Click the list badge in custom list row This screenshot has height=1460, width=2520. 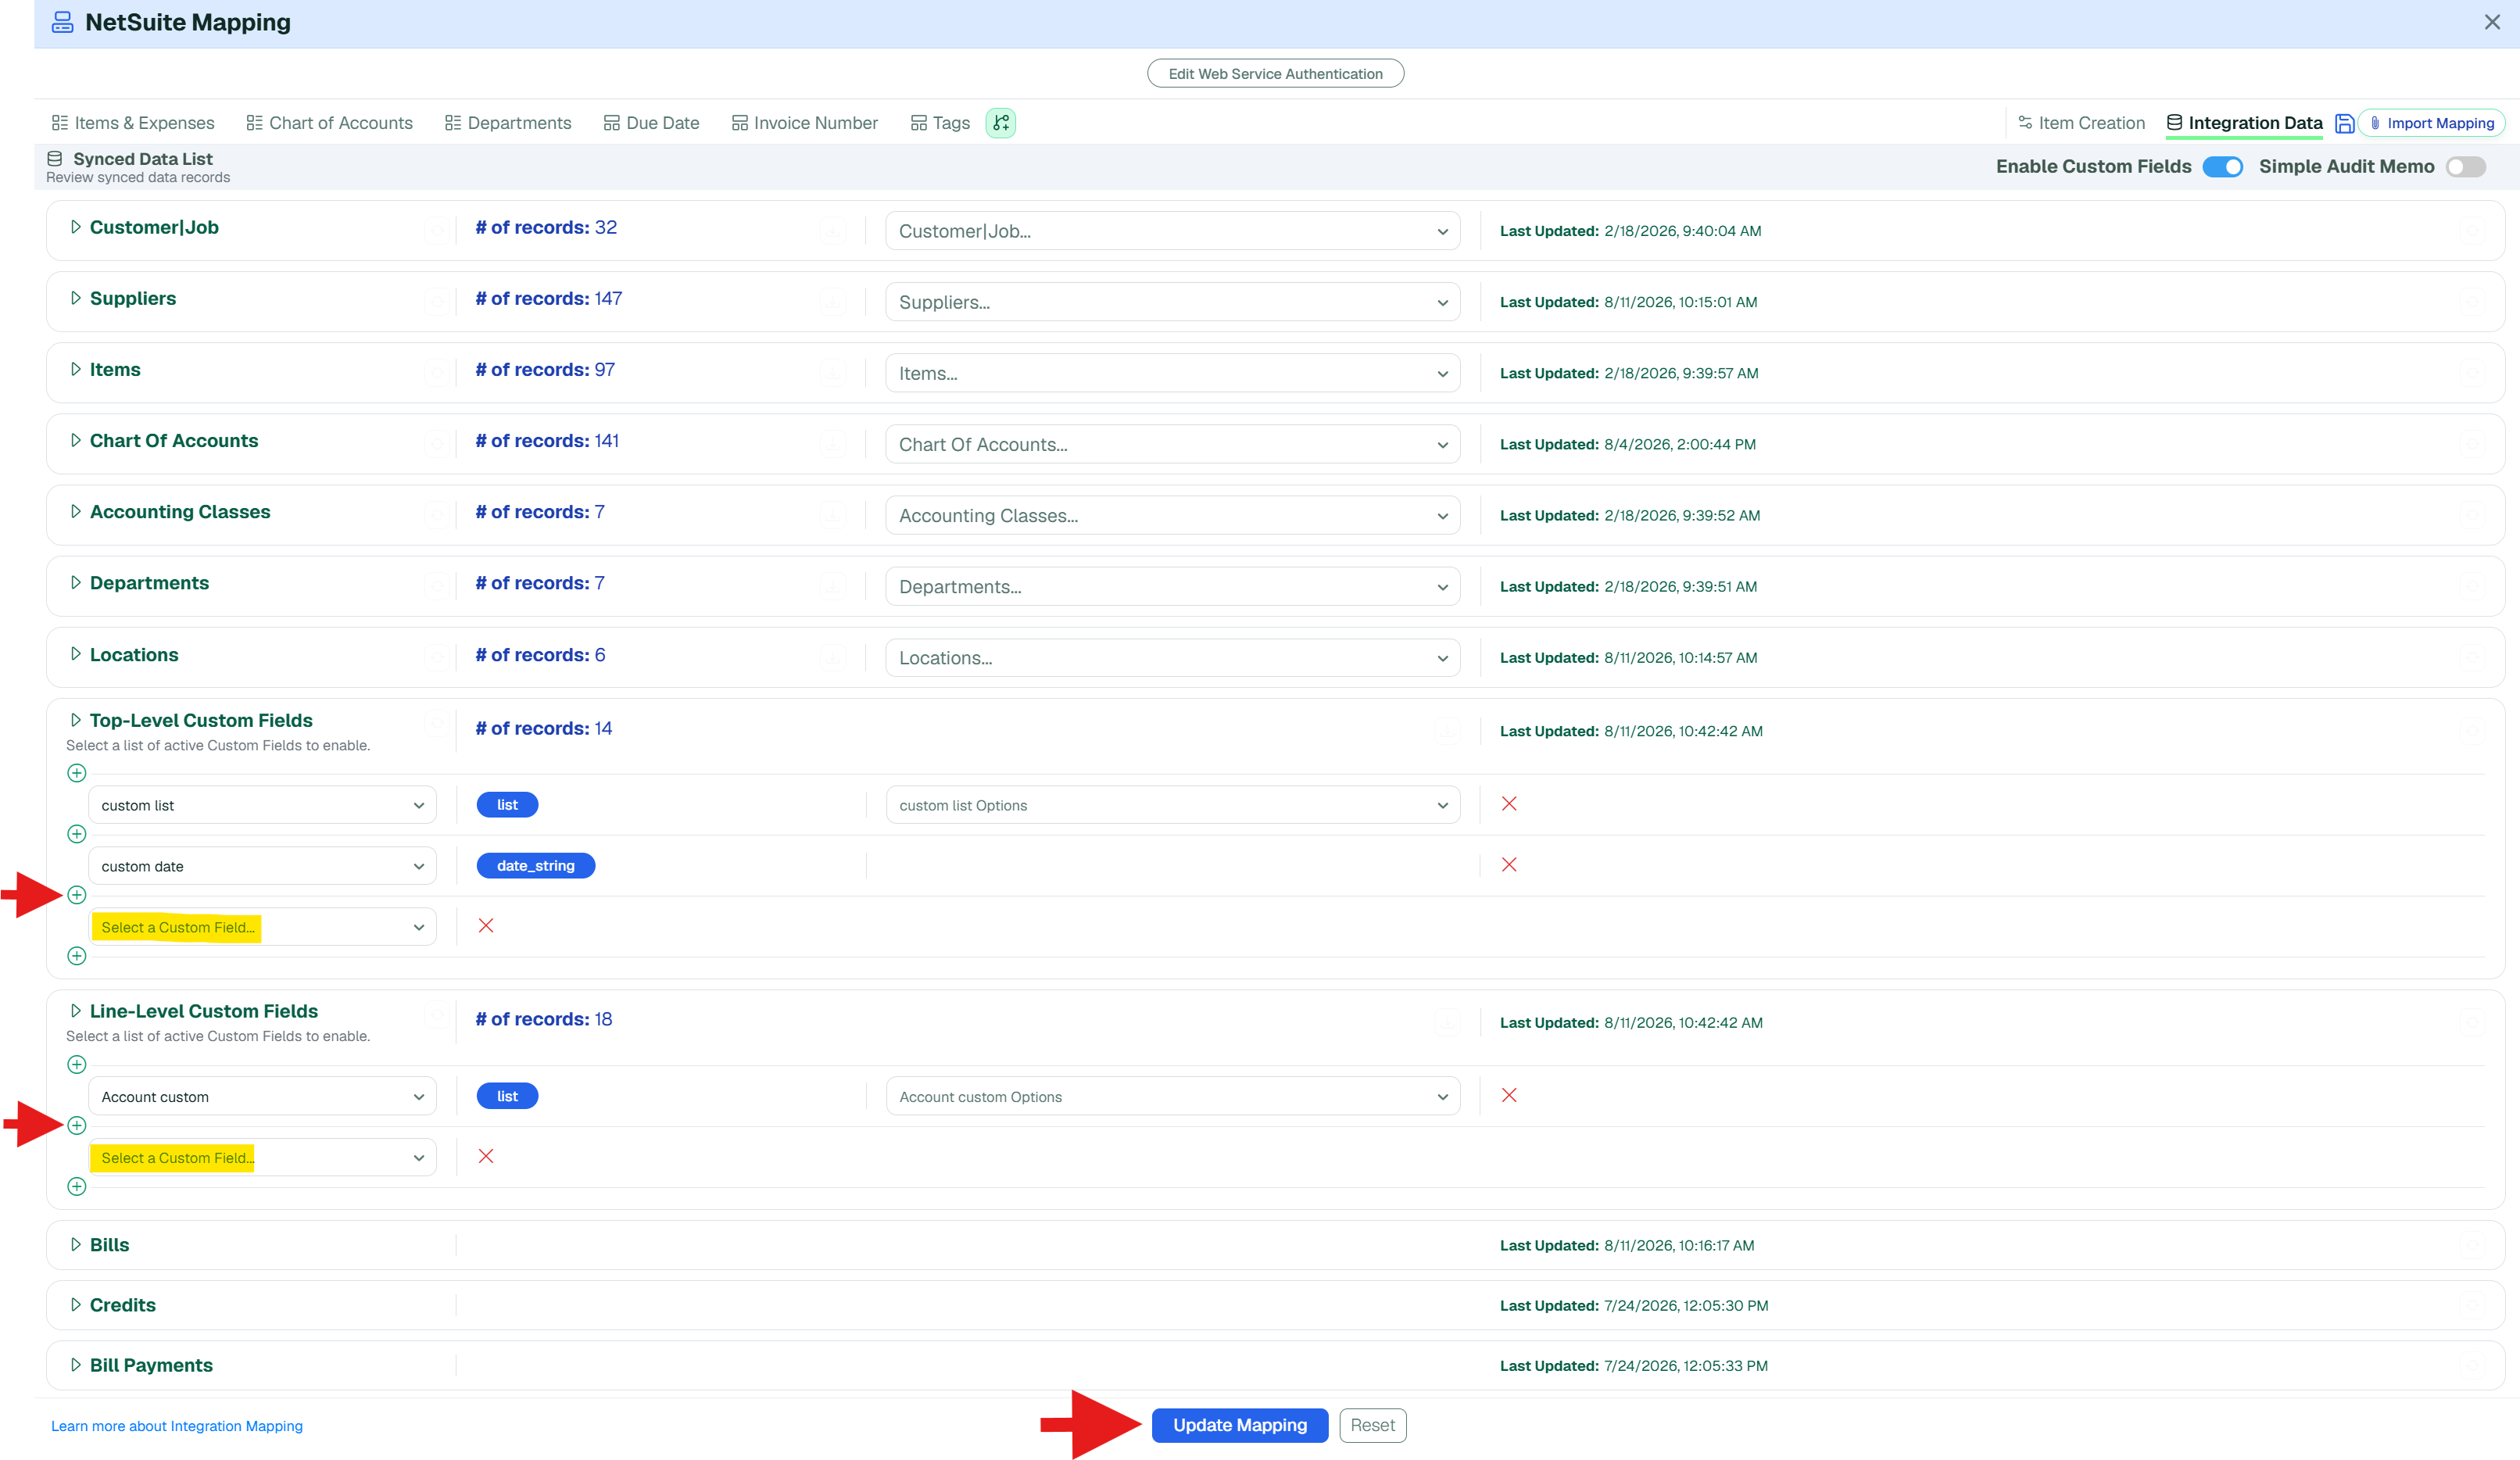507,804
